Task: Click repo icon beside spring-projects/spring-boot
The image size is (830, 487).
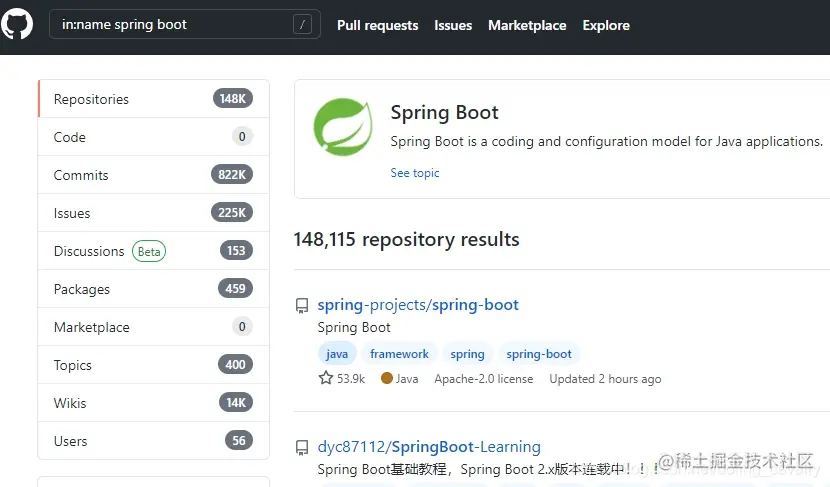Action: point(302,306)
